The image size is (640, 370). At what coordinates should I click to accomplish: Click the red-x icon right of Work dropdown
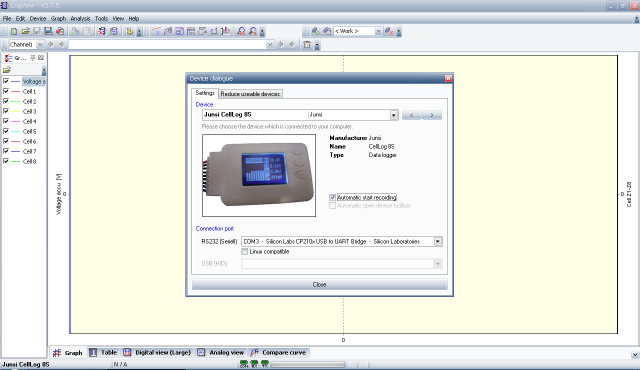389,31
